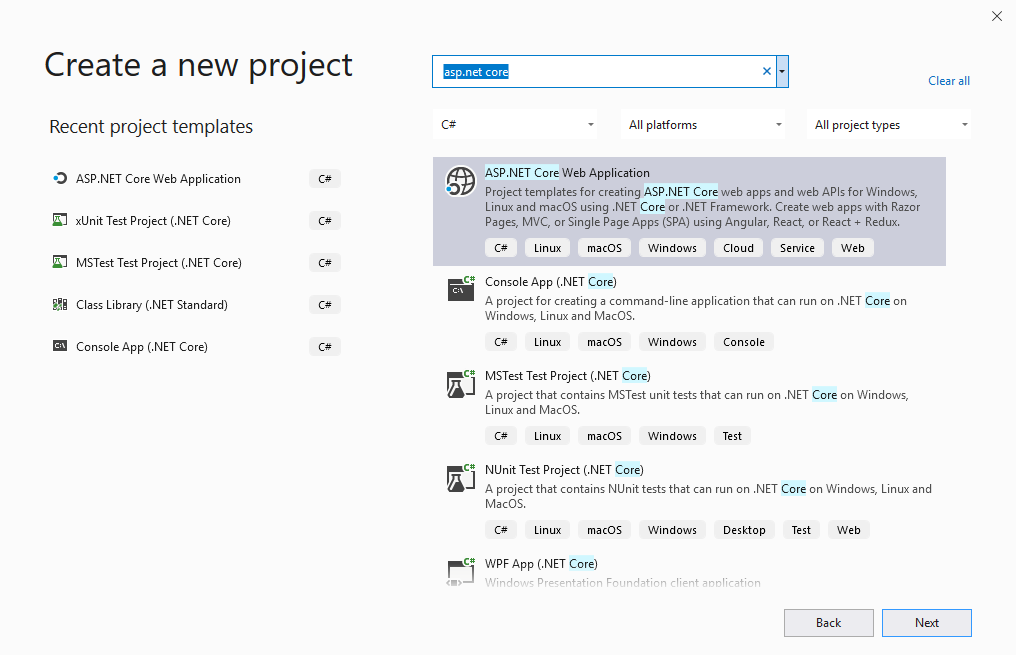Open the All project types filter dropdown
The width and height of the screenshot is (1016, 655).
point(889,124)
